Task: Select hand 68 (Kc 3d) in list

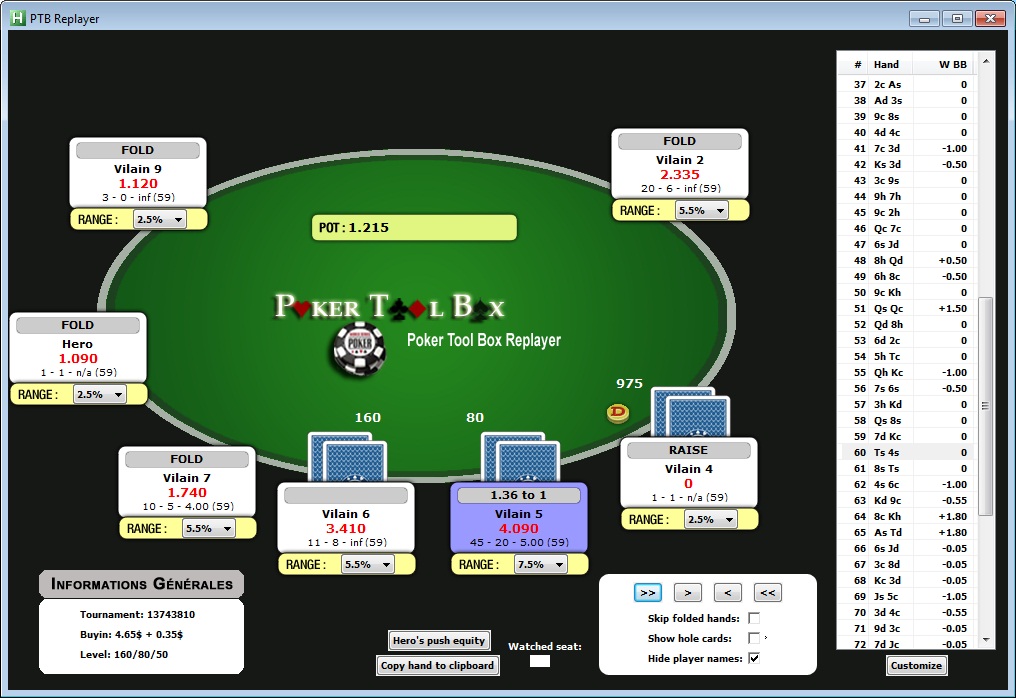Action: (907, 580)
